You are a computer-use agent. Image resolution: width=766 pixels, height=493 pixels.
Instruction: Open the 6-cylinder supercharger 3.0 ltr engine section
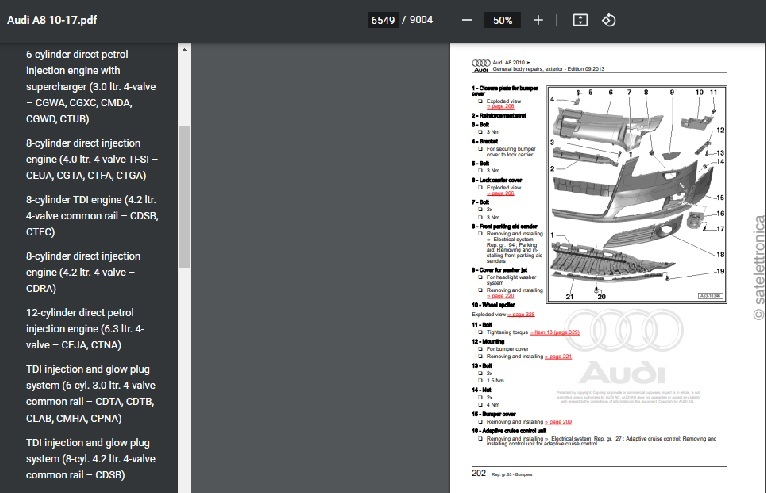pos(91,86)
